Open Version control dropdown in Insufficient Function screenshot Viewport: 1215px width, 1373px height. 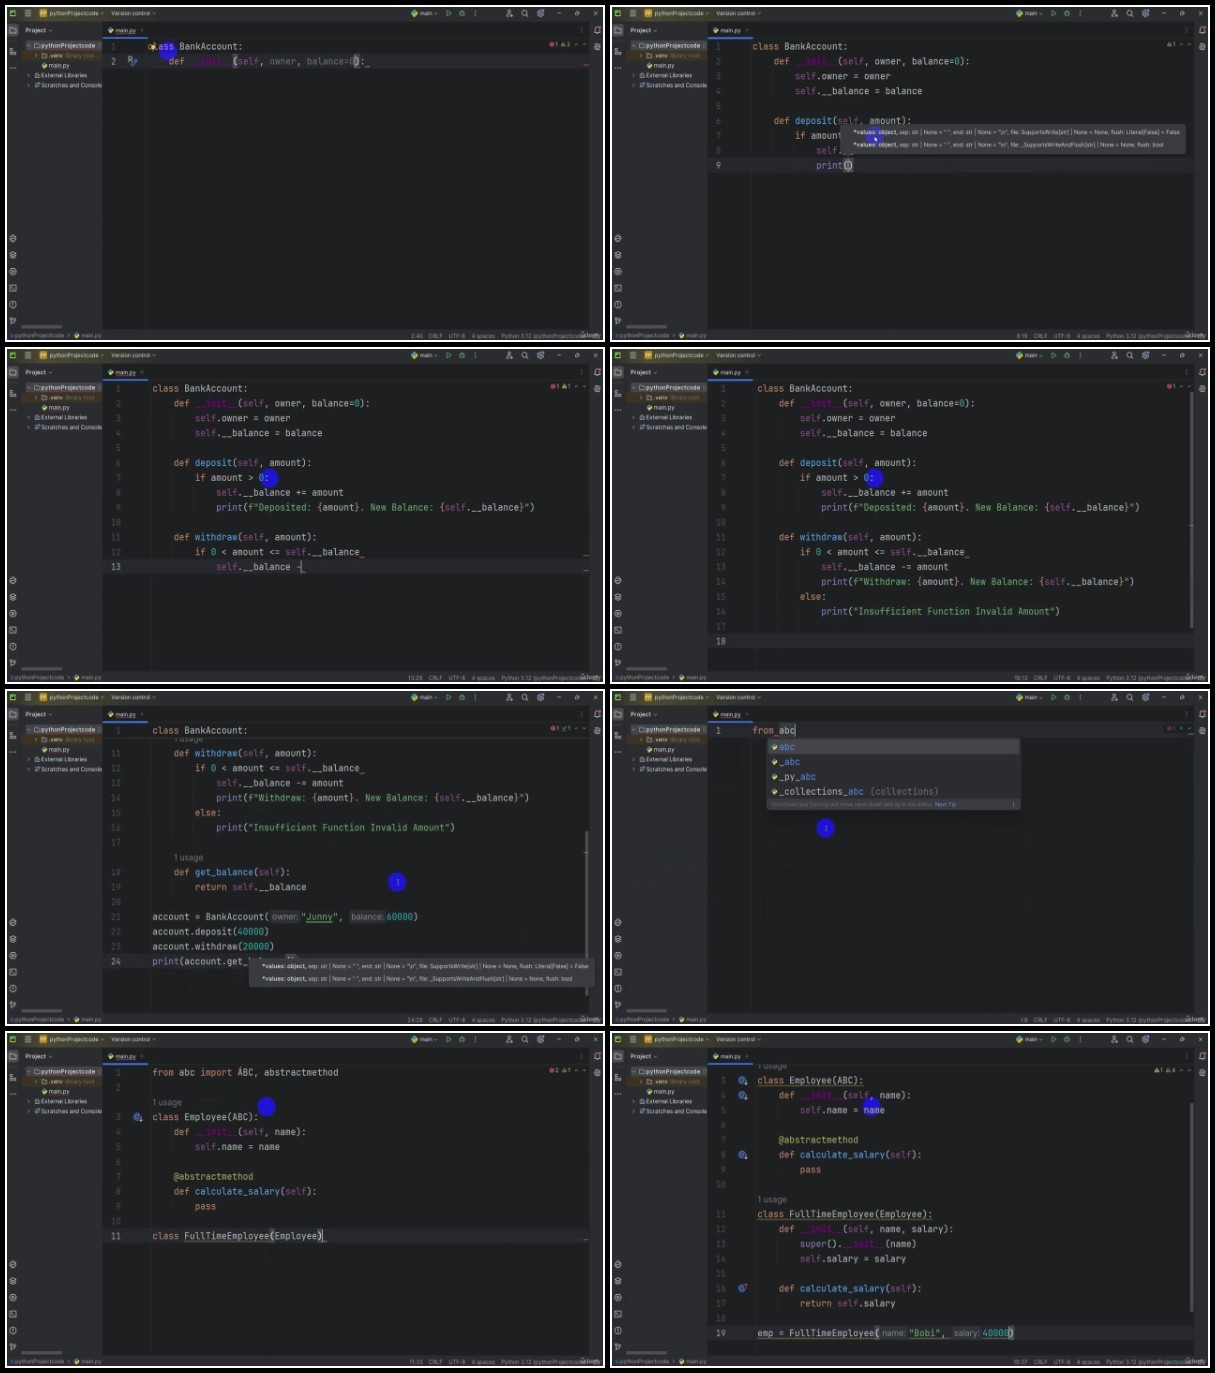738,355
